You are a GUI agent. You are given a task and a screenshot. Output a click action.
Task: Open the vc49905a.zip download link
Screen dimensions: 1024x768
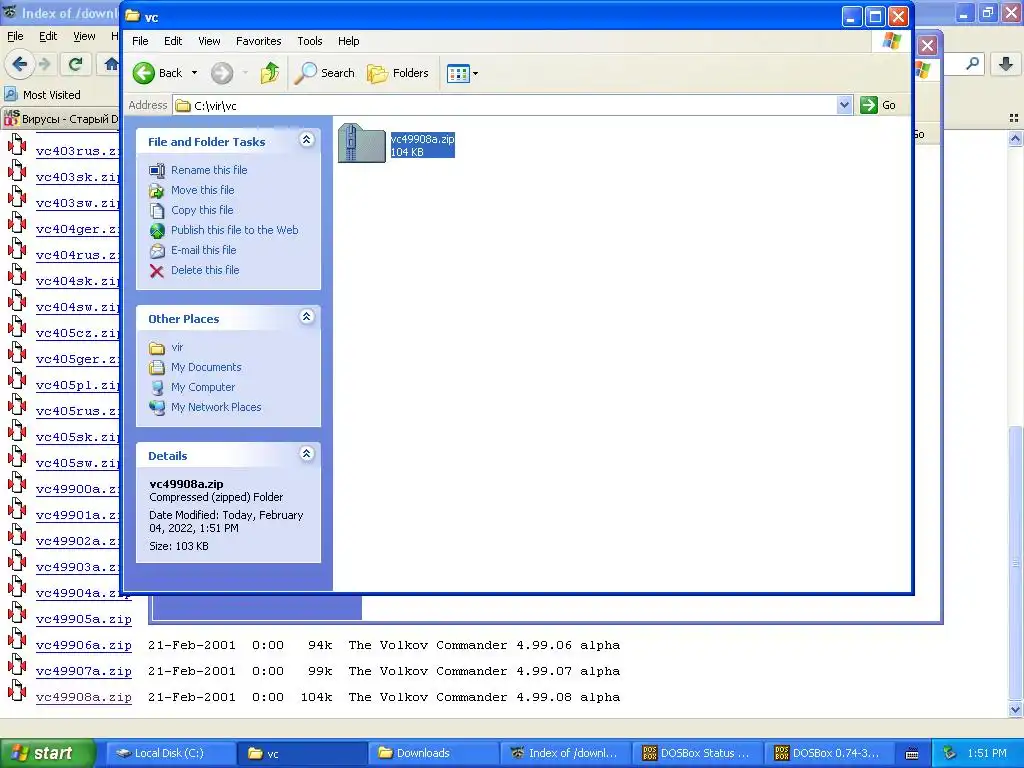[84, 618]
